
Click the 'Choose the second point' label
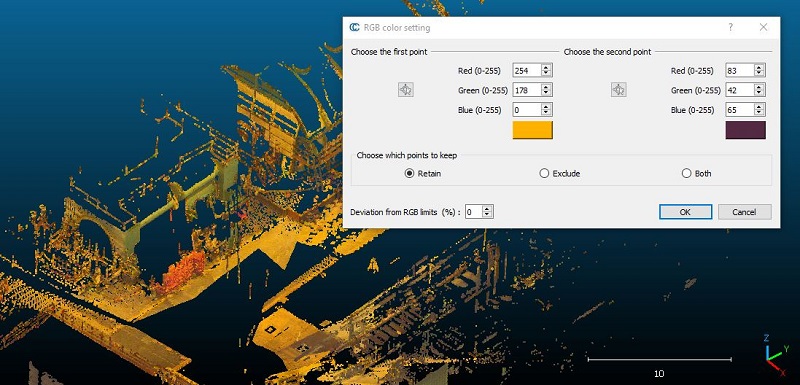(x=607, y=52)
